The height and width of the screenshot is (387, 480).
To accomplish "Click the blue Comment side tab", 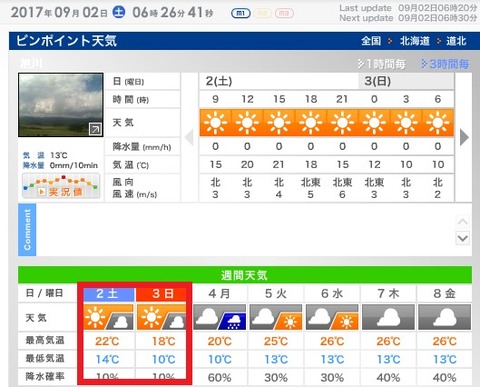I will (27, 230).
